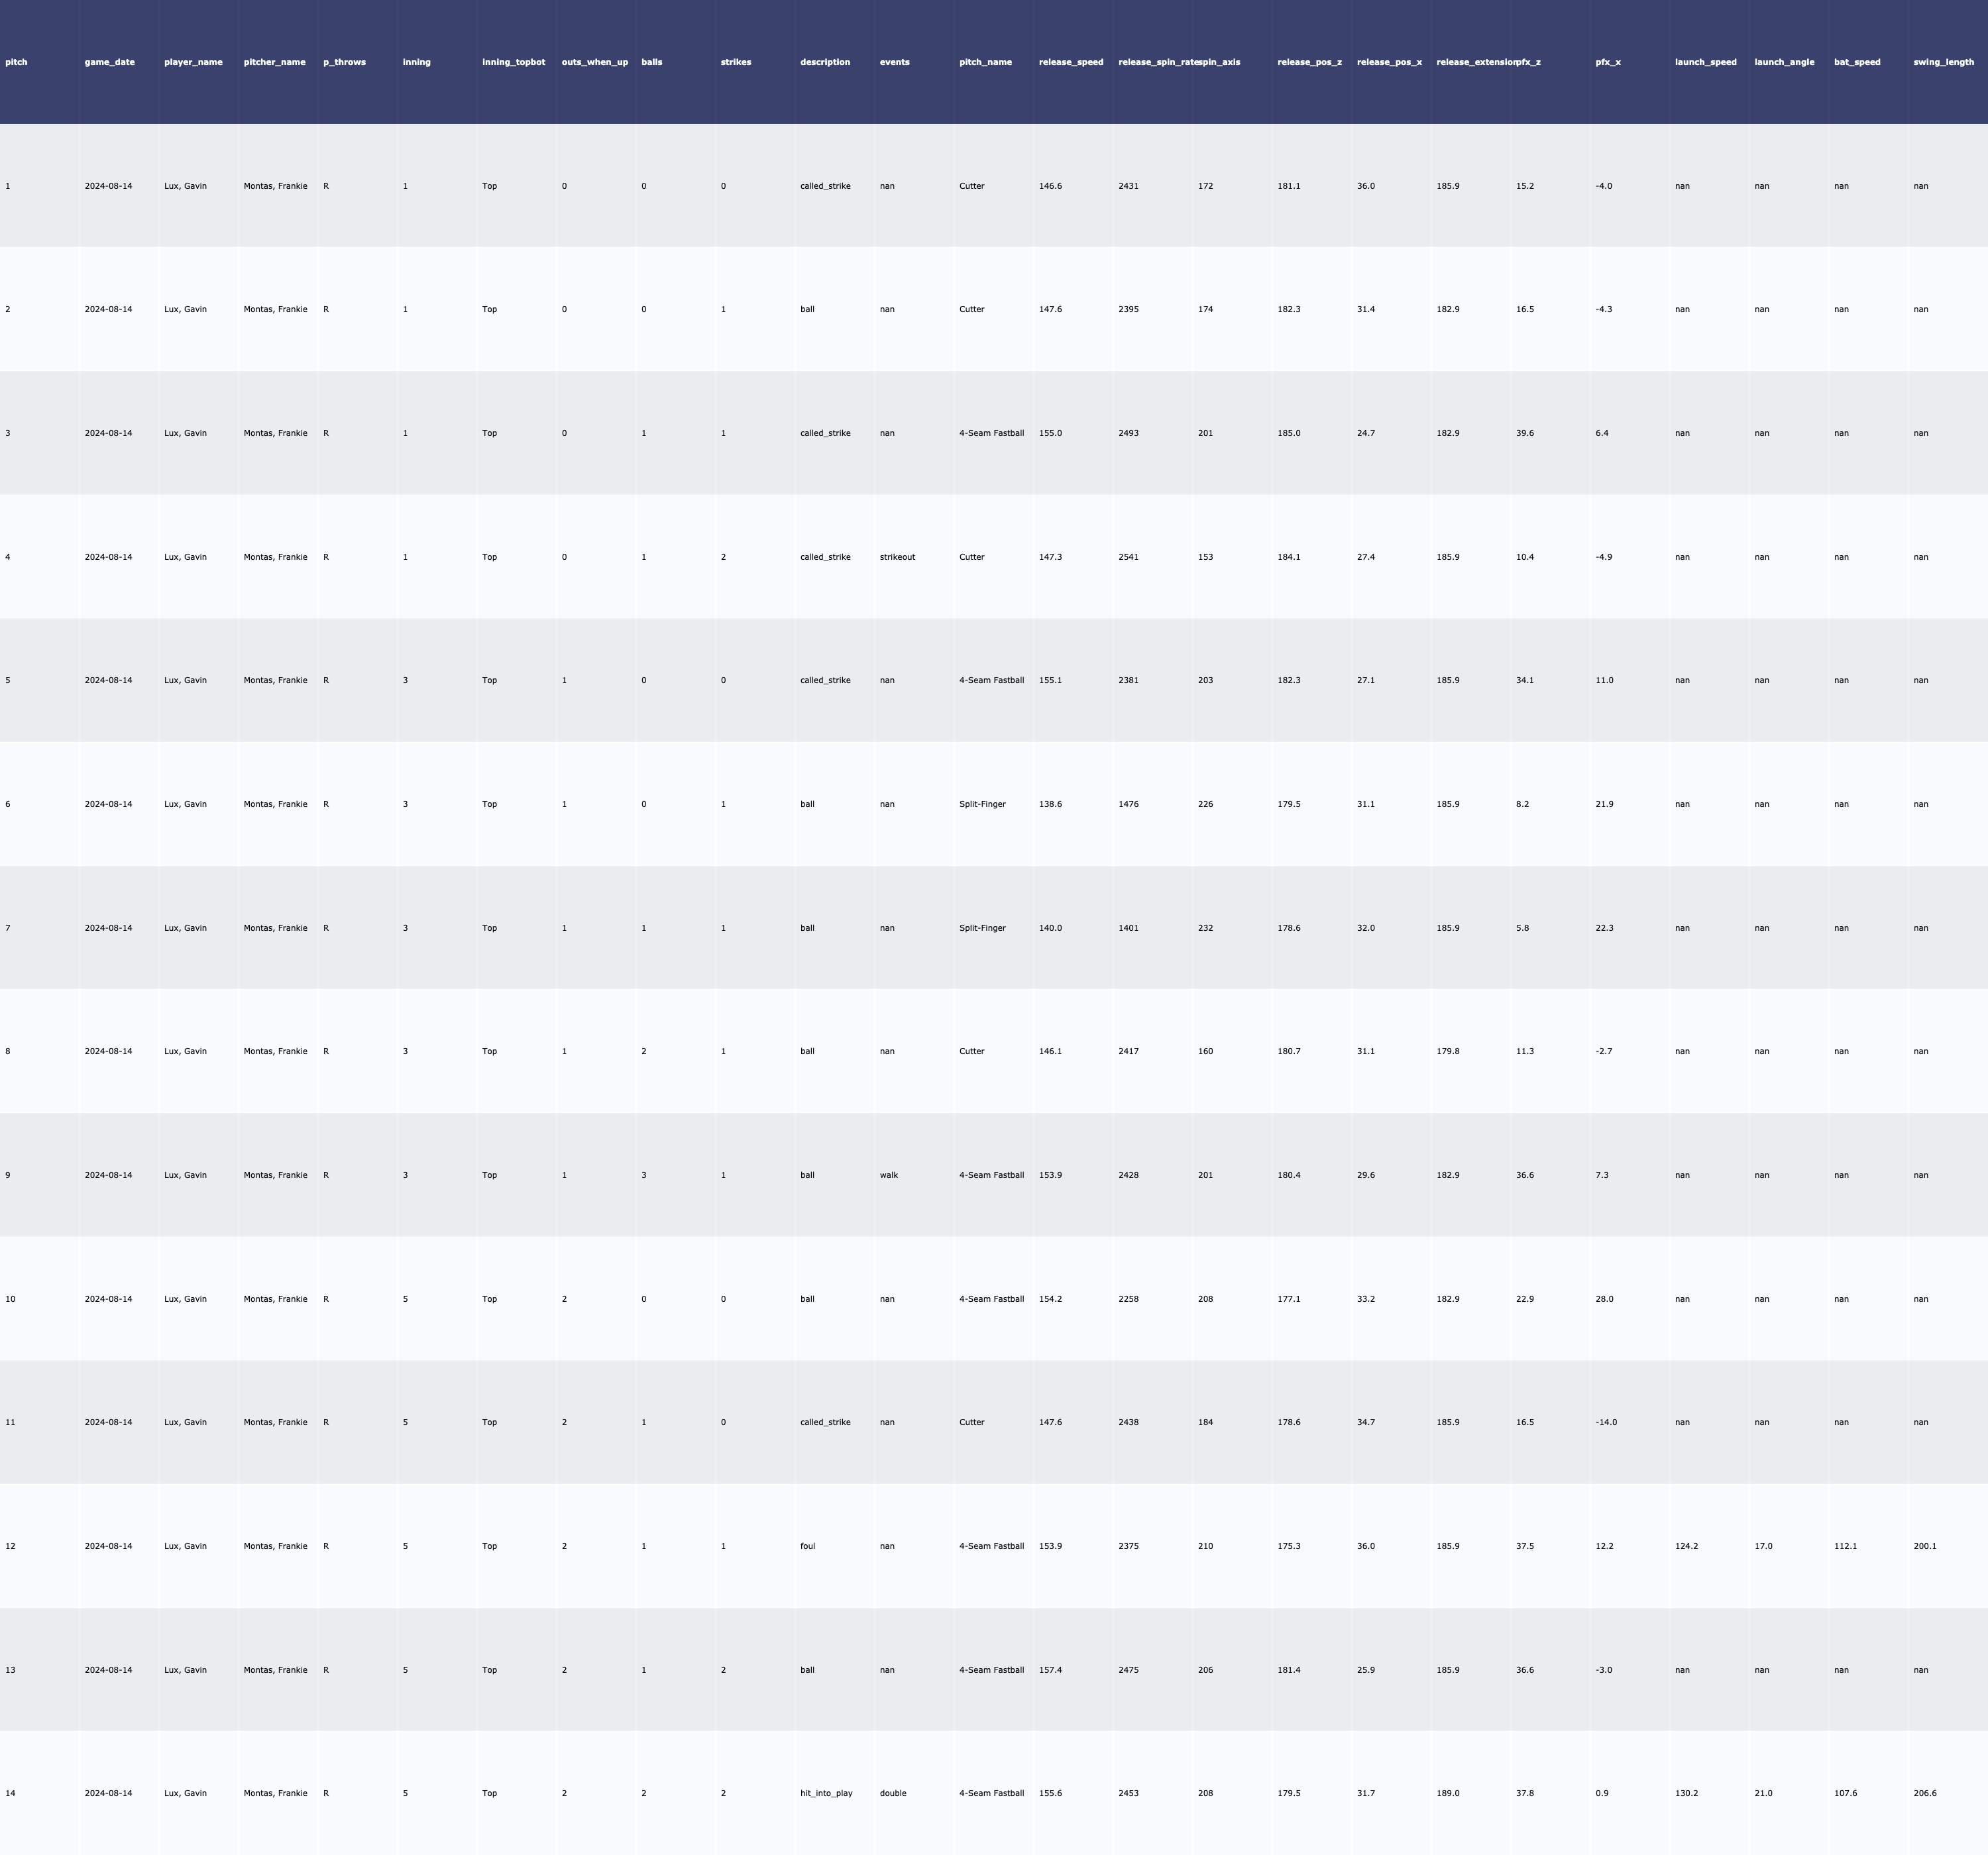Click the game_date column header

point(109,62)
